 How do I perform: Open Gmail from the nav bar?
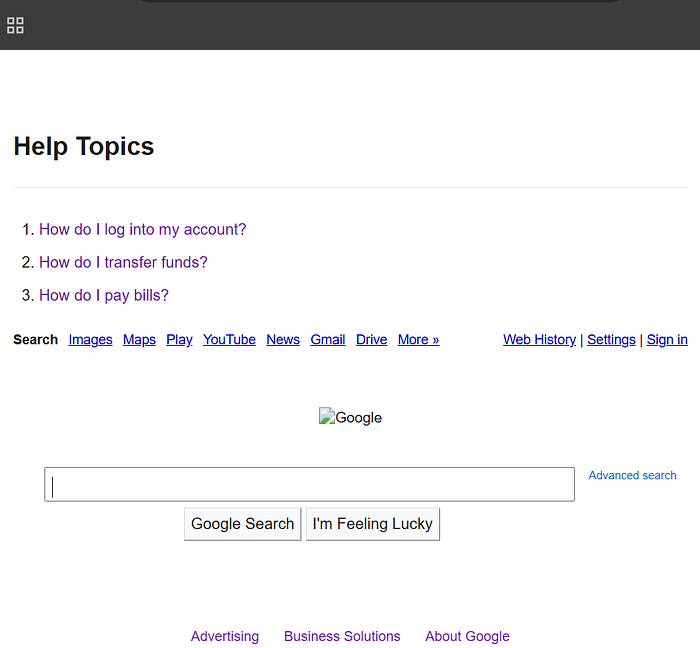coord(328,340)
